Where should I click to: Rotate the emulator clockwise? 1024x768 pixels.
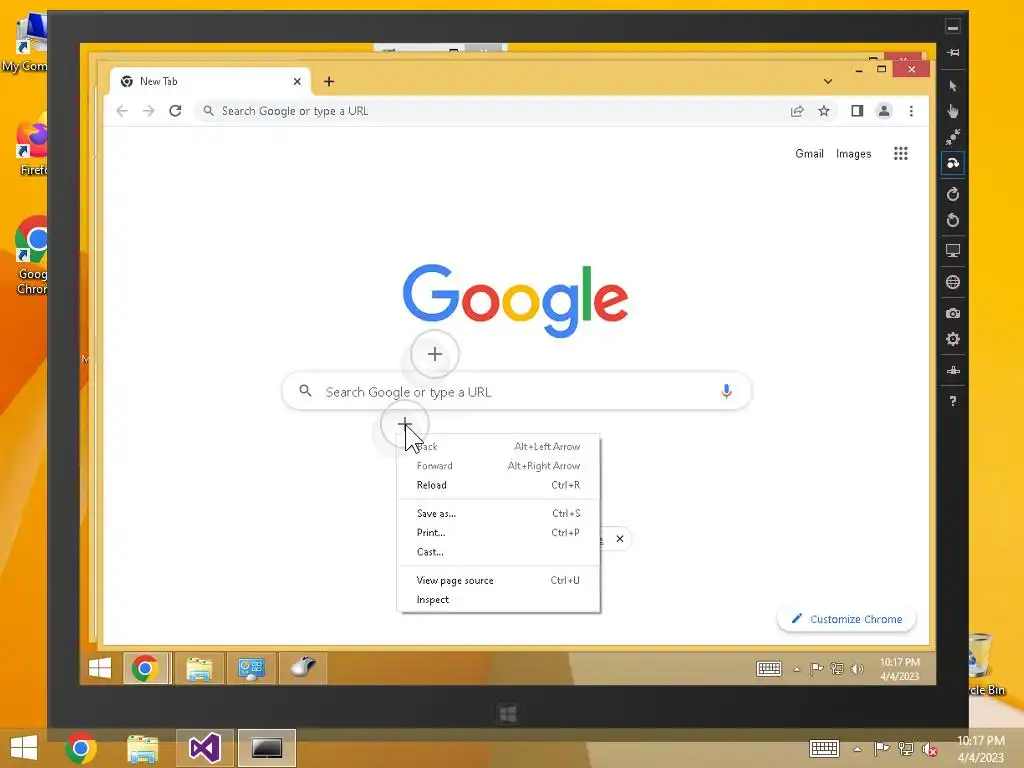(x=953, y=194)
